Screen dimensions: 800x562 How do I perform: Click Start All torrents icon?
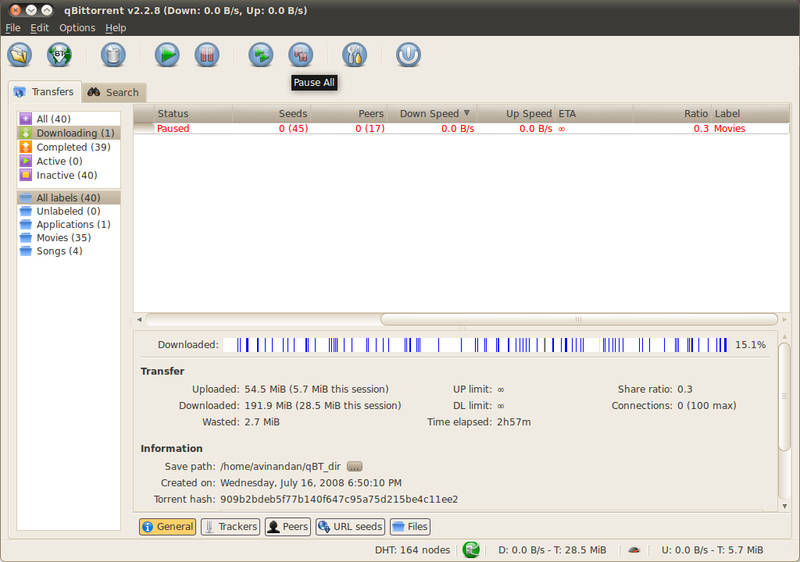(x=261, y=55)
